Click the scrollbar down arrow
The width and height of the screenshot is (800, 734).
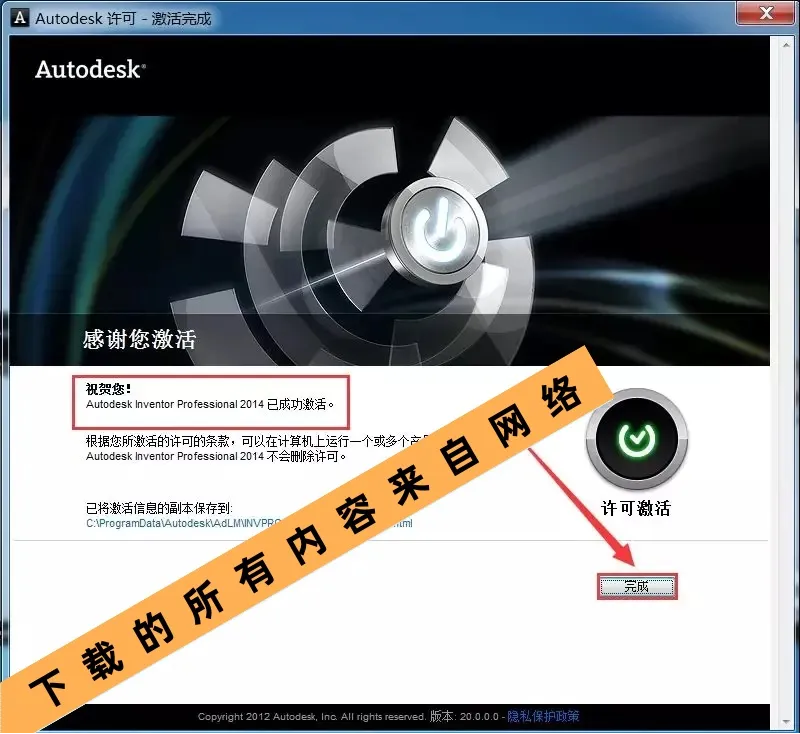coord(786,721)
